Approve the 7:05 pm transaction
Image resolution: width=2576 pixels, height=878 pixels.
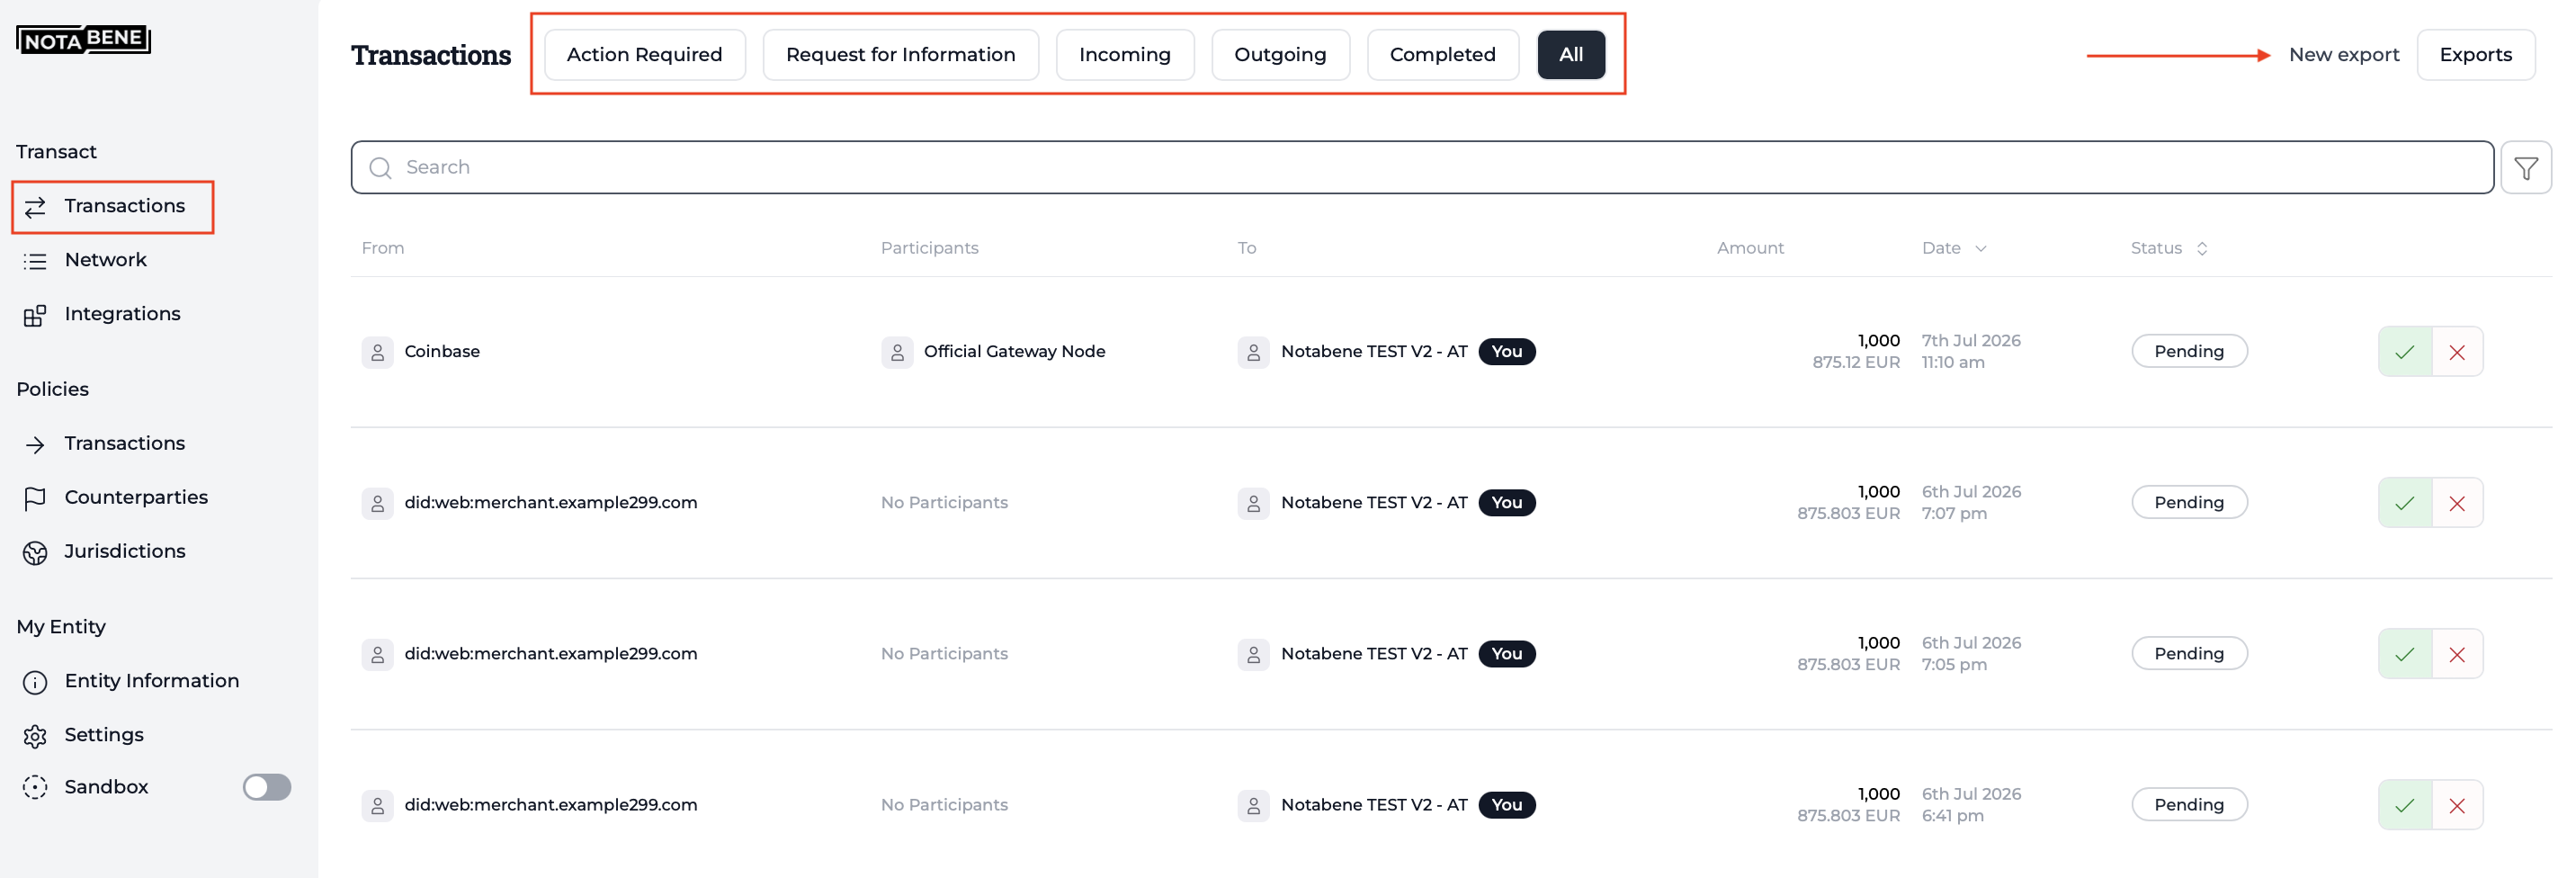[2404, 654]
